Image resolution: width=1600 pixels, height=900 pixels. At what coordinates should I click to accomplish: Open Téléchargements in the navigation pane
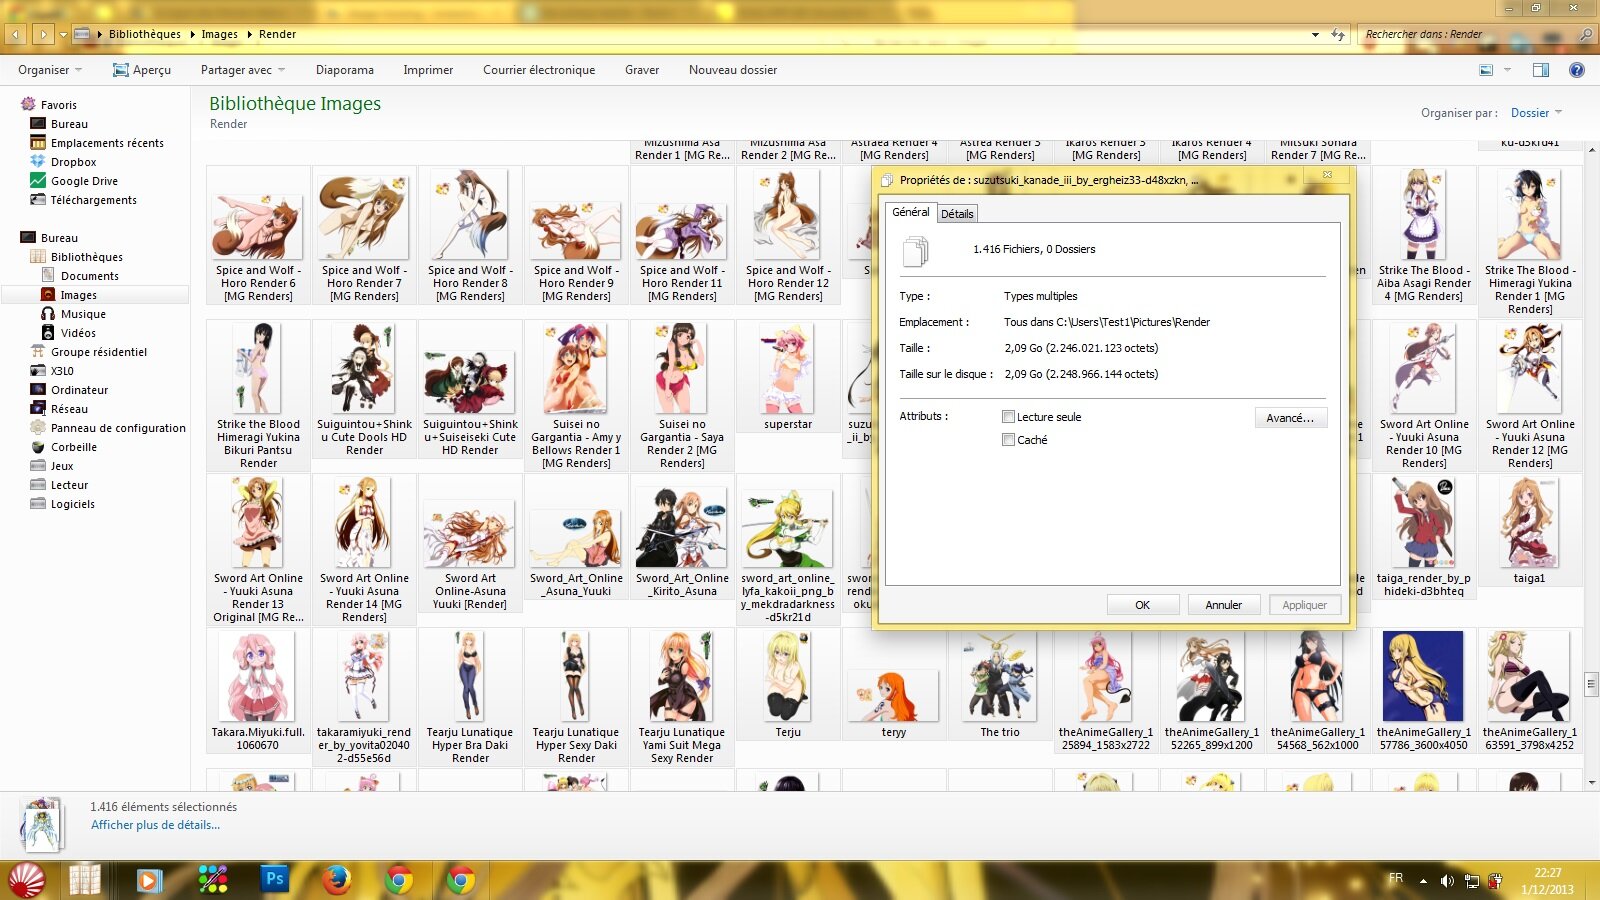[x=94, y=200]
